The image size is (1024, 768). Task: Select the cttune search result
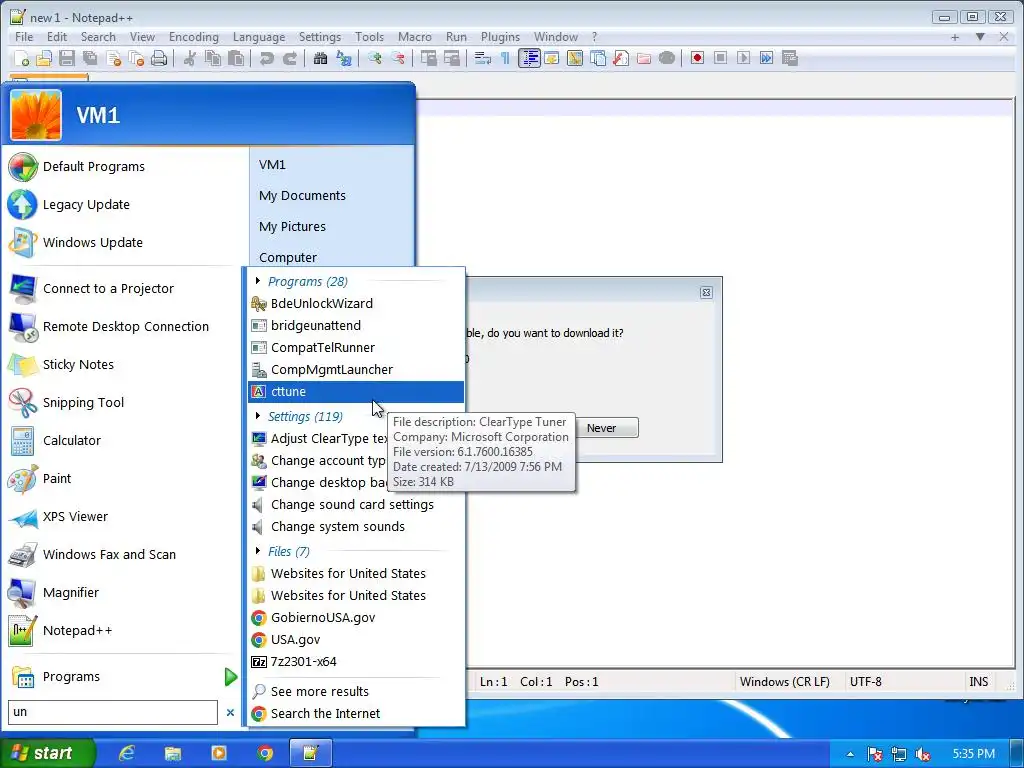click(x=356, y=391)
